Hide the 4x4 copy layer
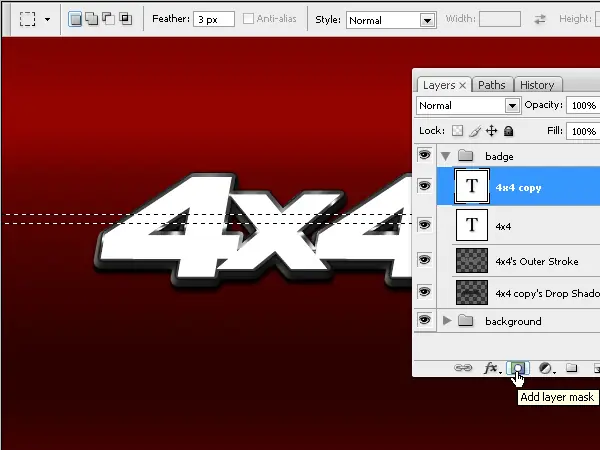 pos(425,187)
